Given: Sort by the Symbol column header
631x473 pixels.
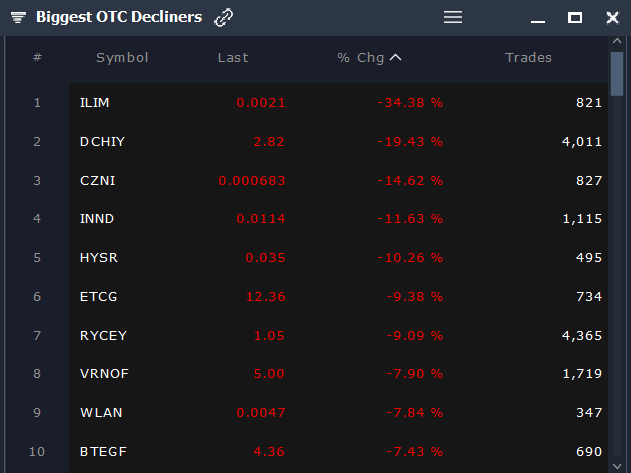Looking at the screenshot, I should (122, 58).
